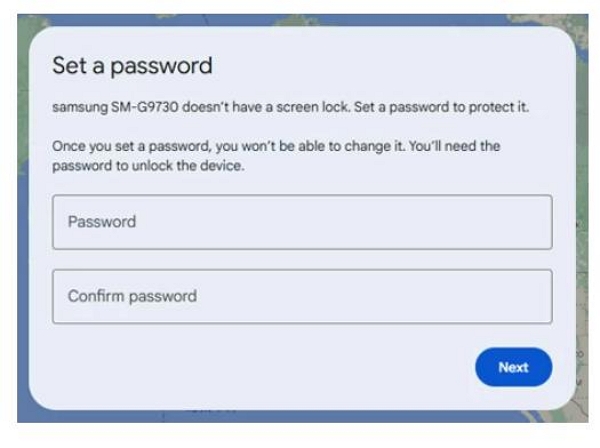The image size is (600, 448).
Task: Click the "Once you set a password" line
Action: 120,147
